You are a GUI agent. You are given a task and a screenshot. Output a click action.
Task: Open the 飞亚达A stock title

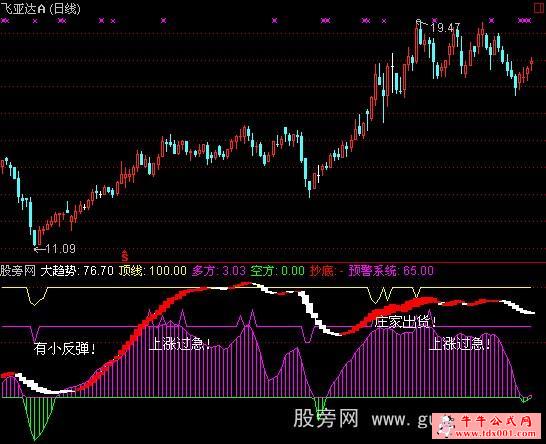pyautogui.click(x=23, y=9)
